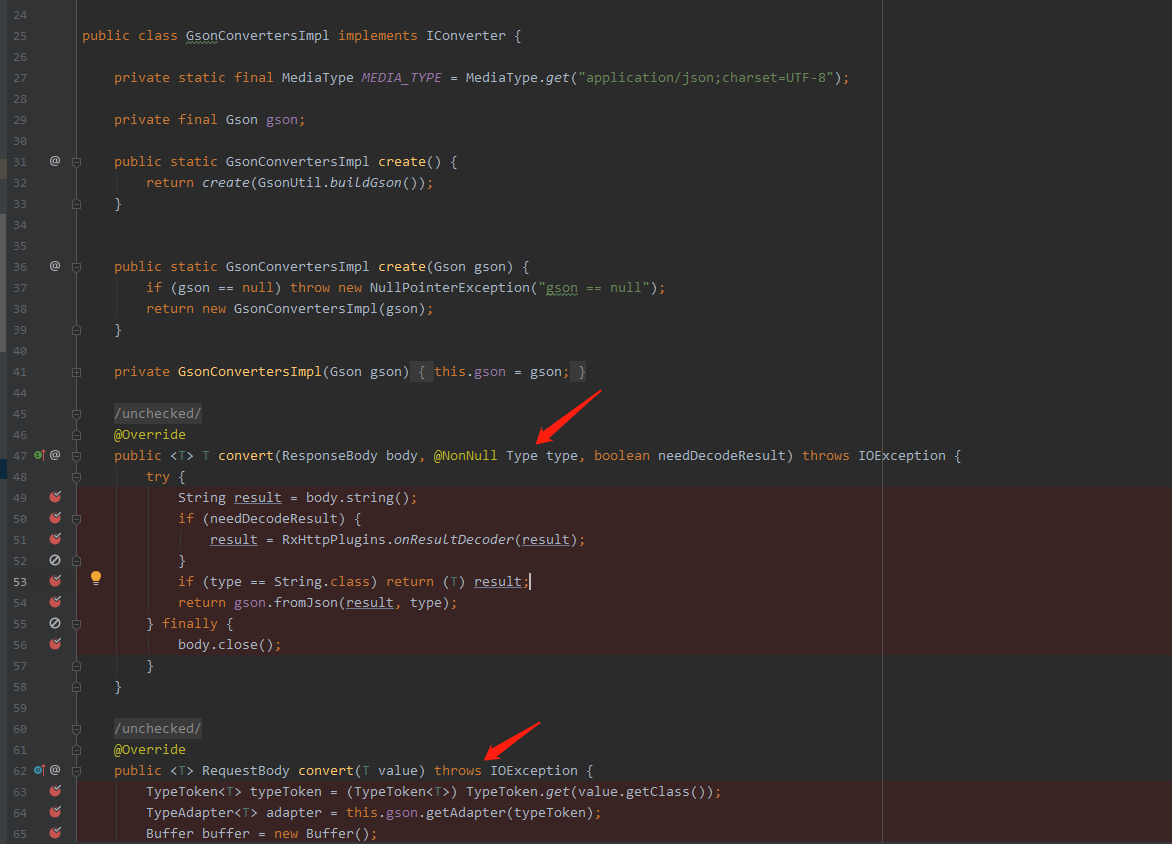Click line number 53 in the gutter

tap(22, 581)
